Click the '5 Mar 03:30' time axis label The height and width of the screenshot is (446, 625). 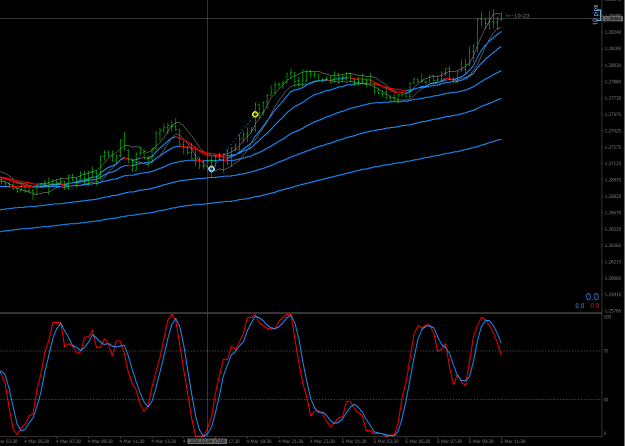tap(387, 442)
